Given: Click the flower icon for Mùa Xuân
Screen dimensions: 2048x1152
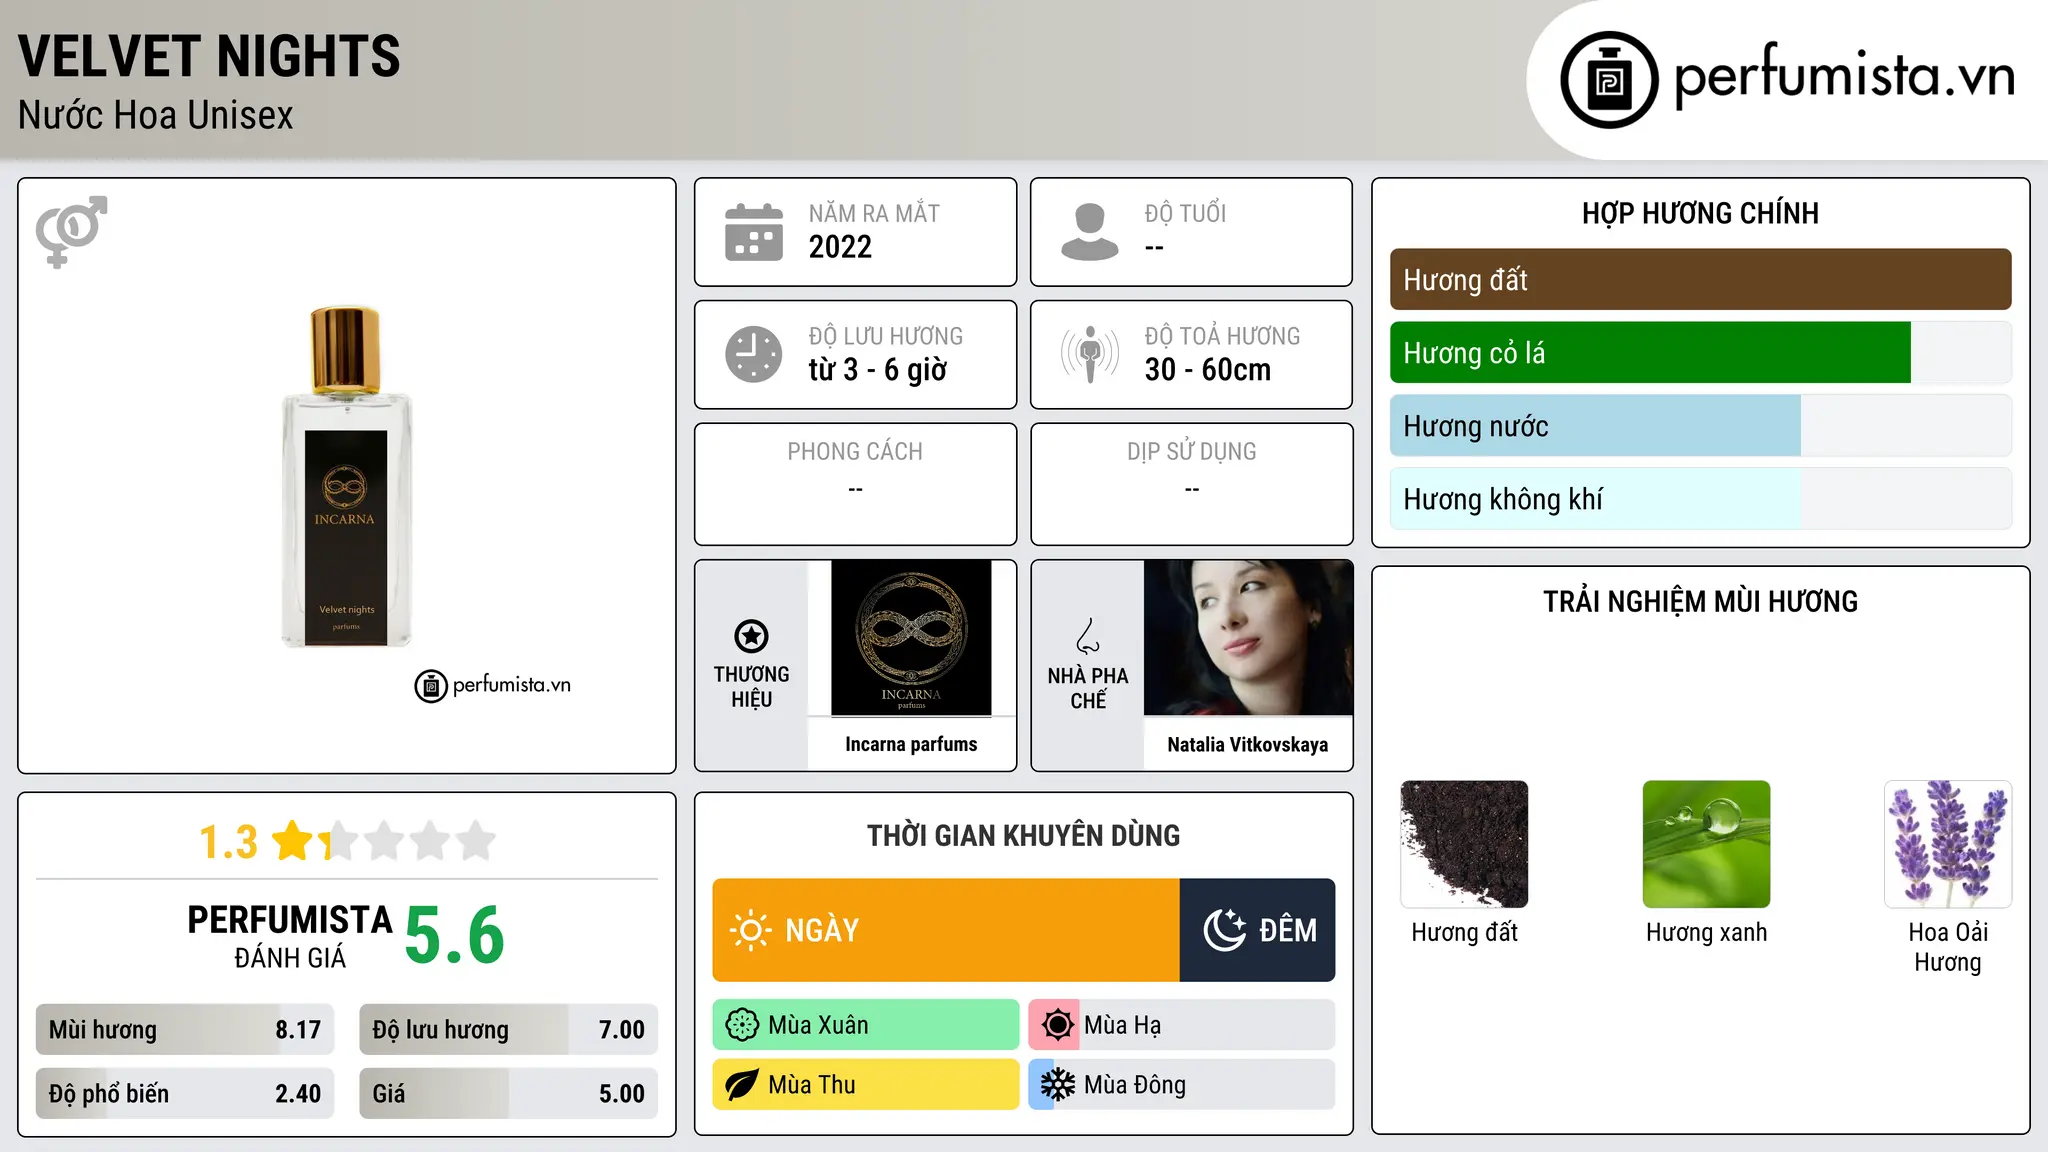Looking at the screenshot, I should click(742, 1025).
